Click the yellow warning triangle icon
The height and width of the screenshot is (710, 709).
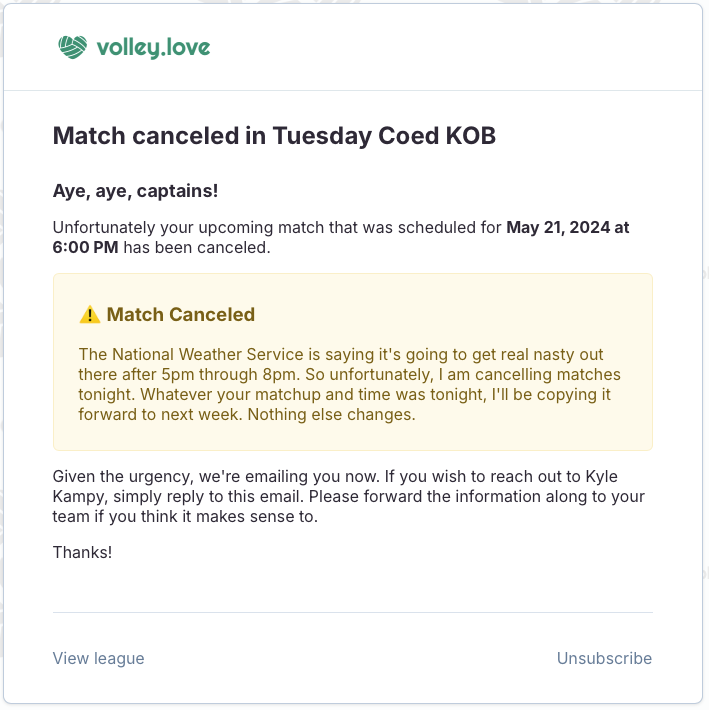90,315
